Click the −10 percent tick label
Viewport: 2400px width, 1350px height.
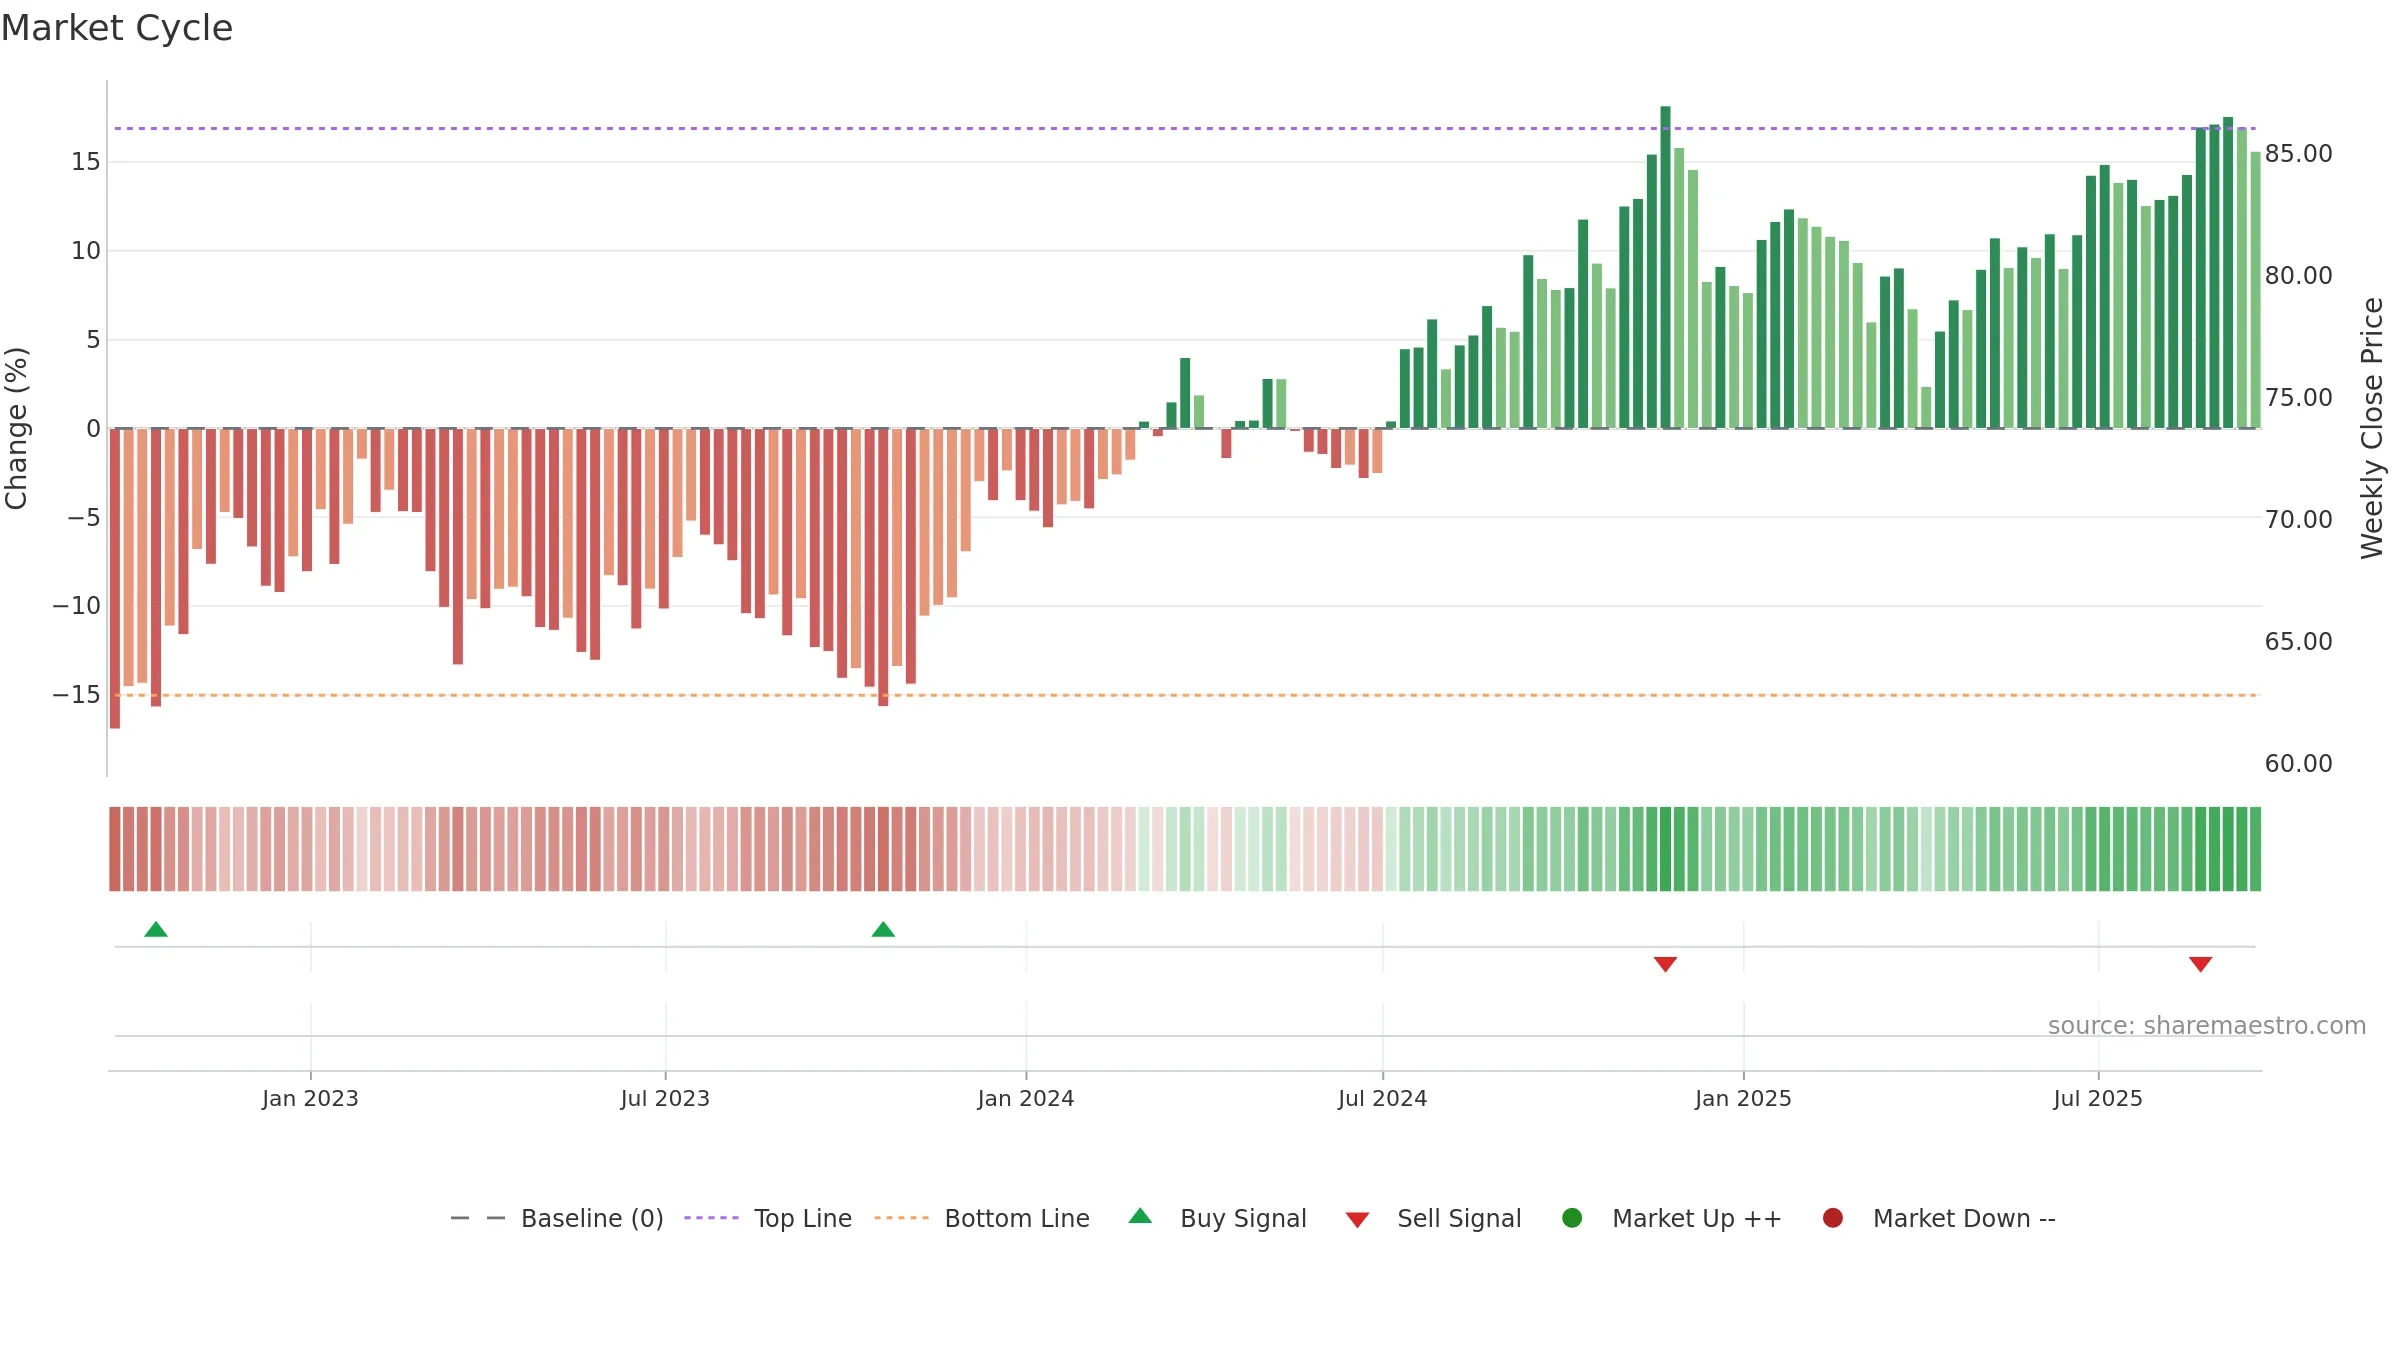(x=76, y=605)
